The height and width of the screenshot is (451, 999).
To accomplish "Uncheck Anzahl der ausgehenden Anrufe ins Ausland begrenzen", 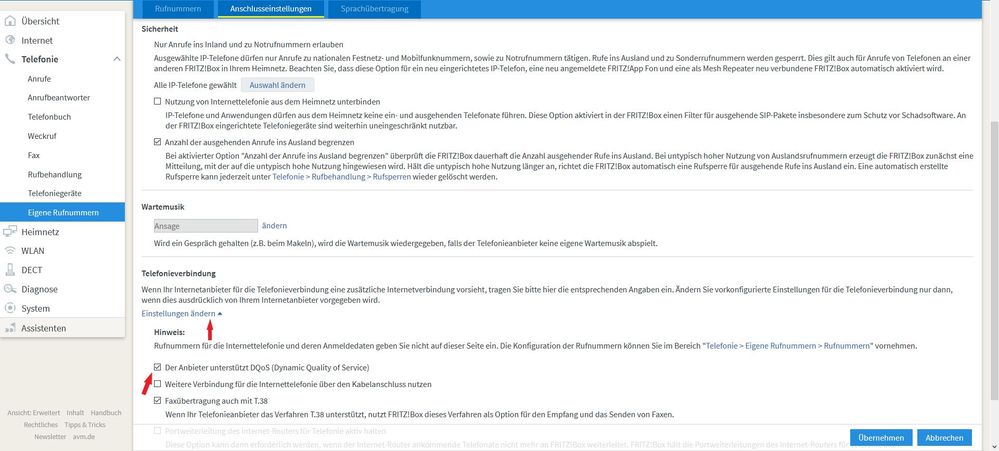I will pyautogui.click(x=157, y=142).
